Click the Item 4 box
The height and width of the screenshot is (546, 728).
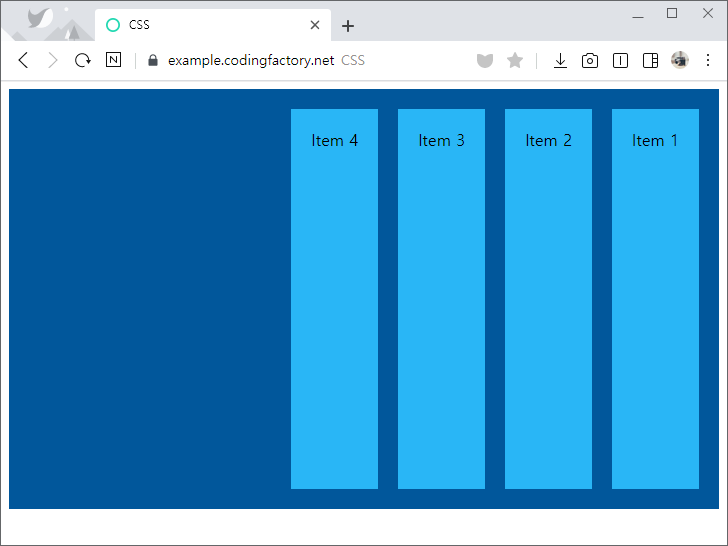pyautogui.click(x=334, y=299)
